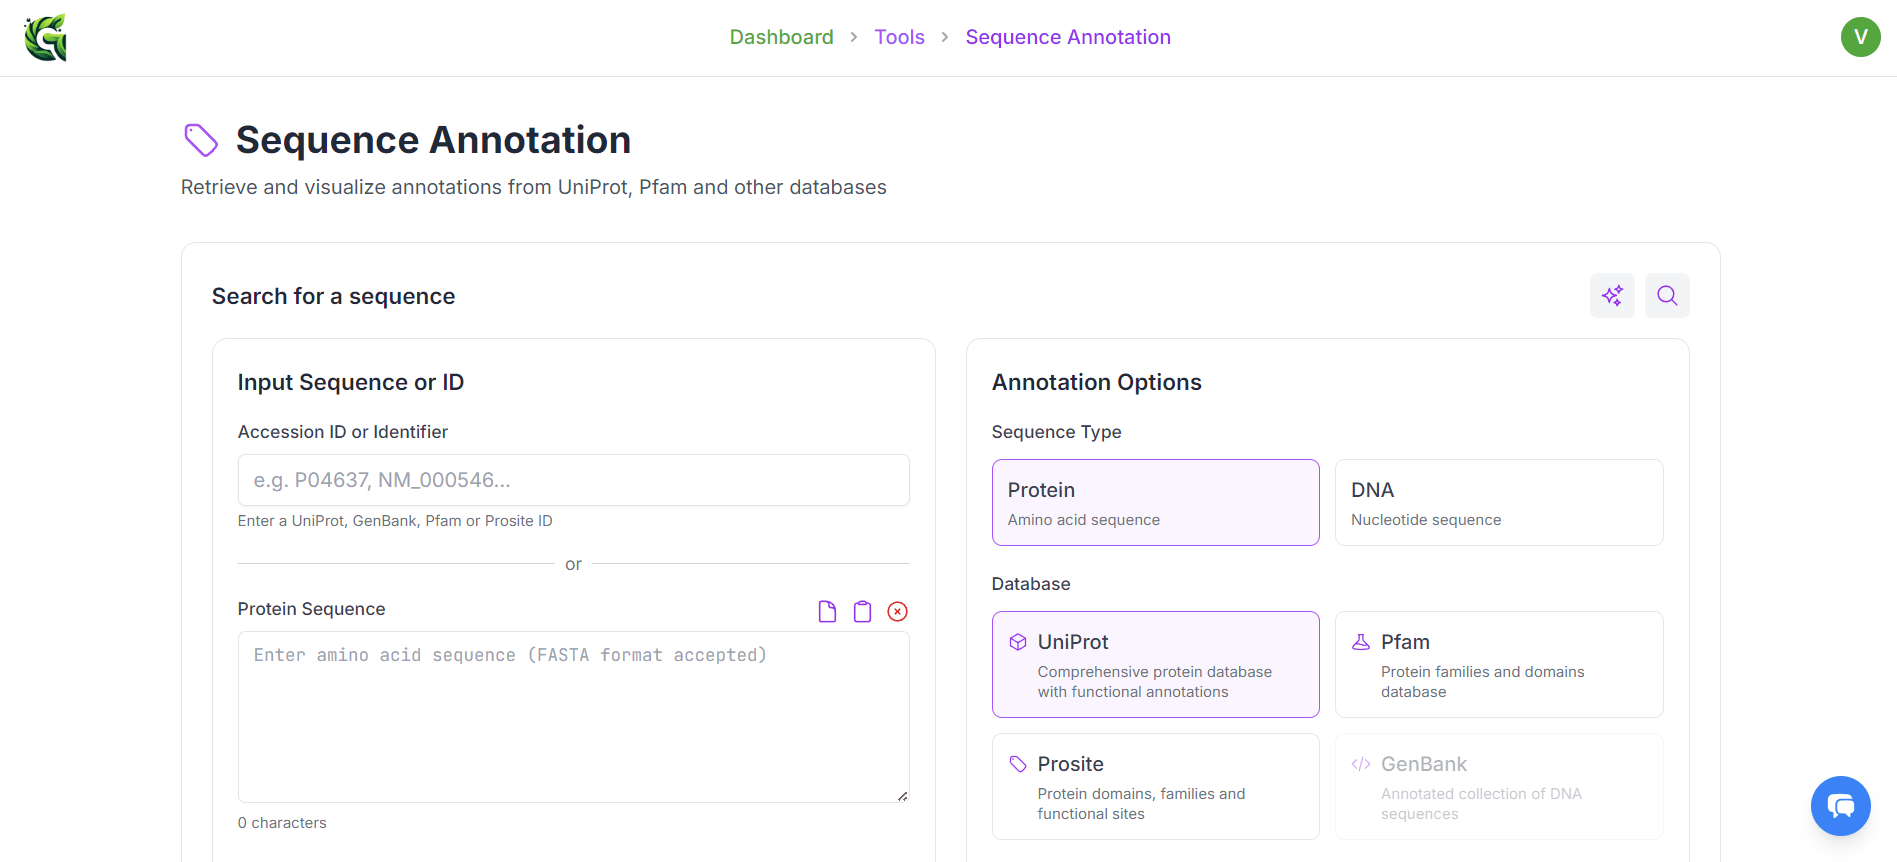Click 'Enter a UniProt, GenBank, Pfam or Prosite ID' hint
This screenshot has height=862, width=1897.
point(395,521)
